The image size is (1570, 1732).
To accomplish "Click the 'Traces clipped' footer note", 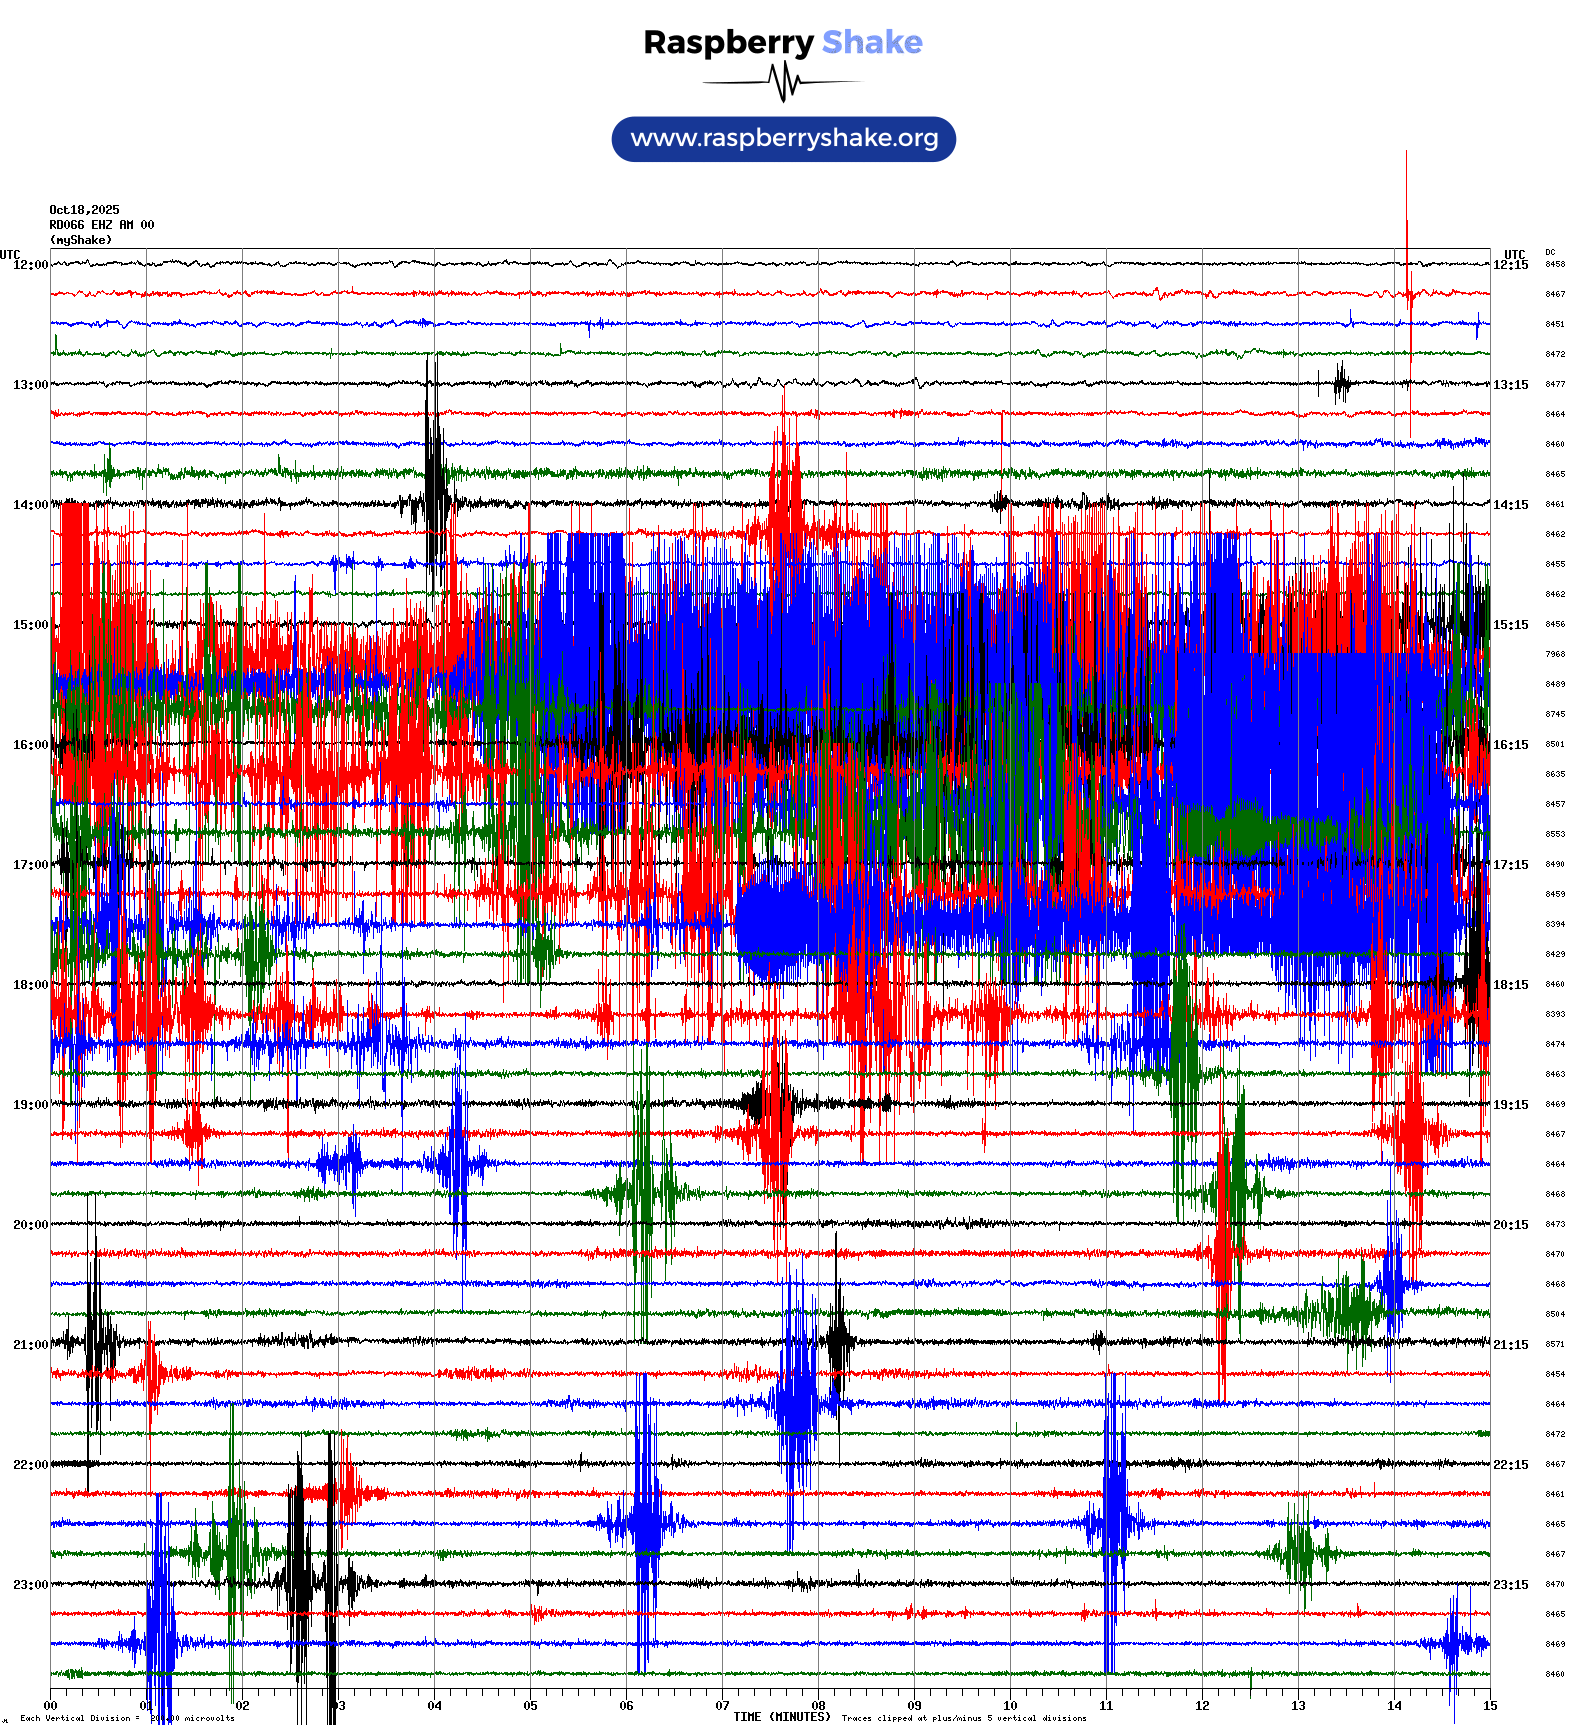I will tap(964, 1718).
